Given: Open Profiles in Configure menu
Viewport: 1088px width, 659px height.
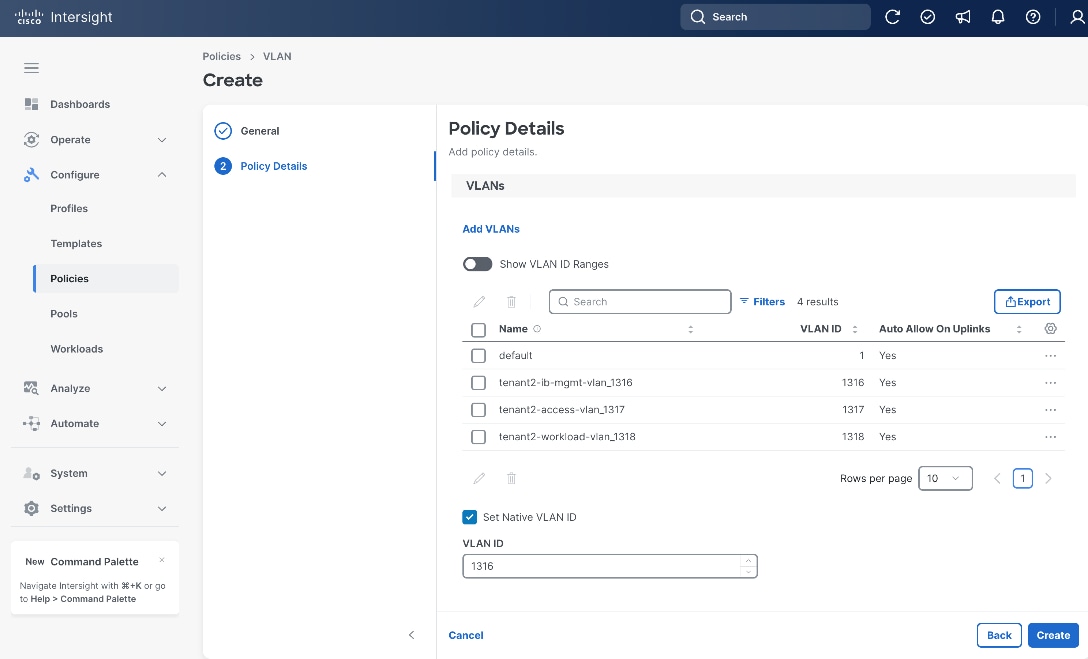Looking at the screenshot, I should tap(69, 208).
